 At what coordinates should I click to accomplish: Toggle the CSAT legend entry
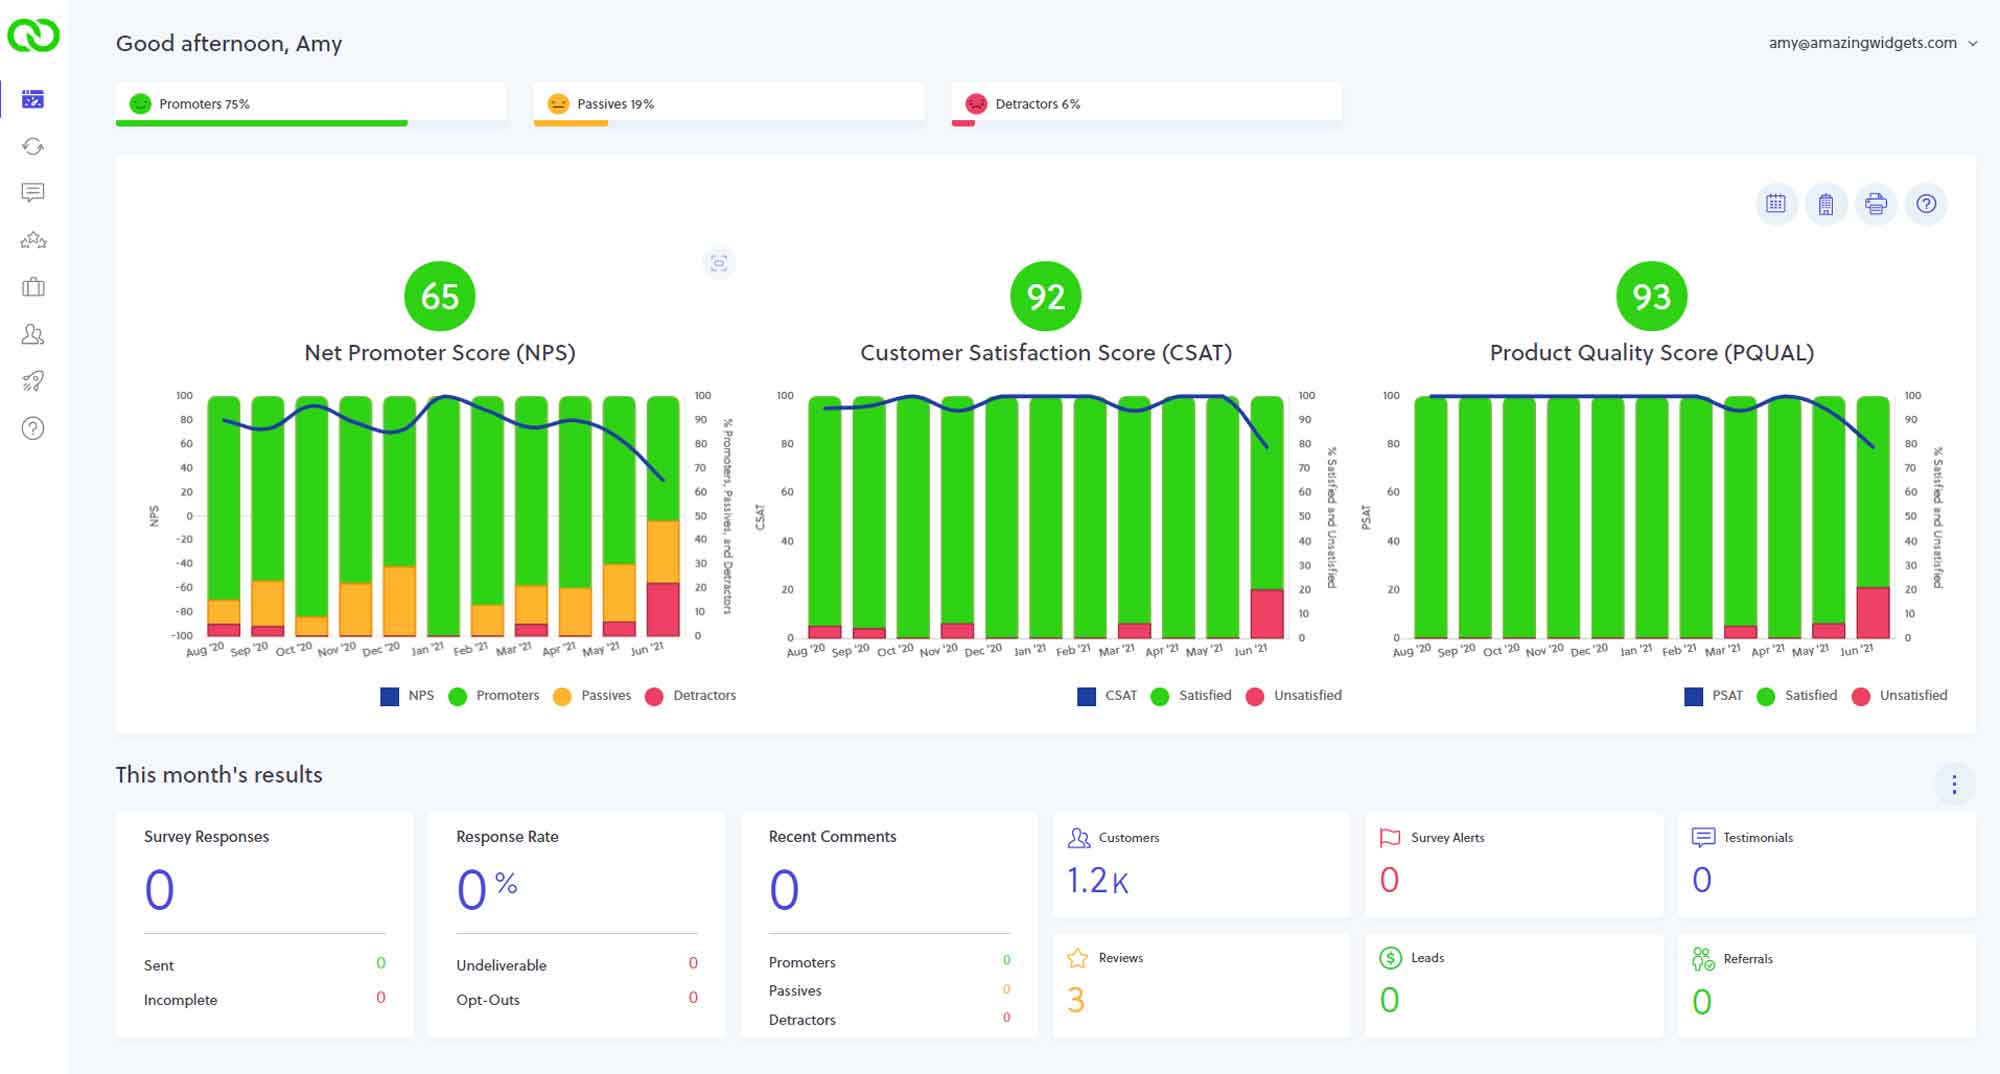[1107, 696]
